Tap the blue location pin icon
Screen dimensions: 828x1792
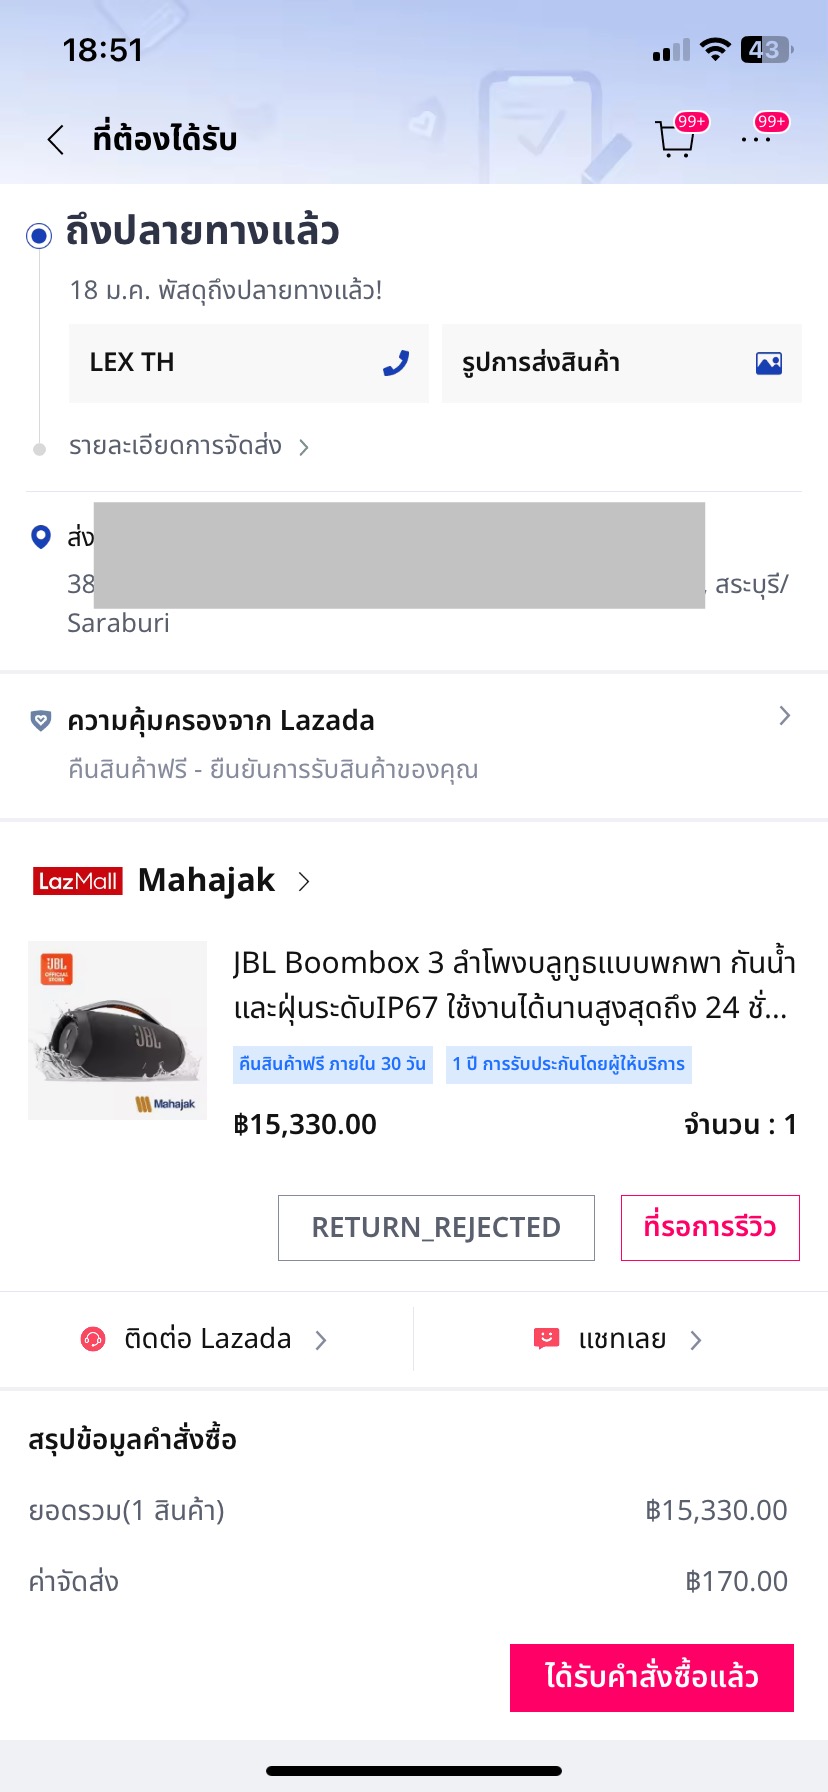41,538
